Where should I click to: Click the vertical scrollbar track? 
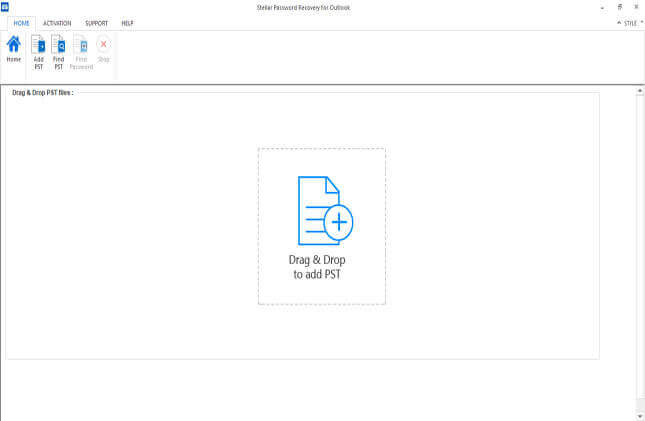(640, 250)
